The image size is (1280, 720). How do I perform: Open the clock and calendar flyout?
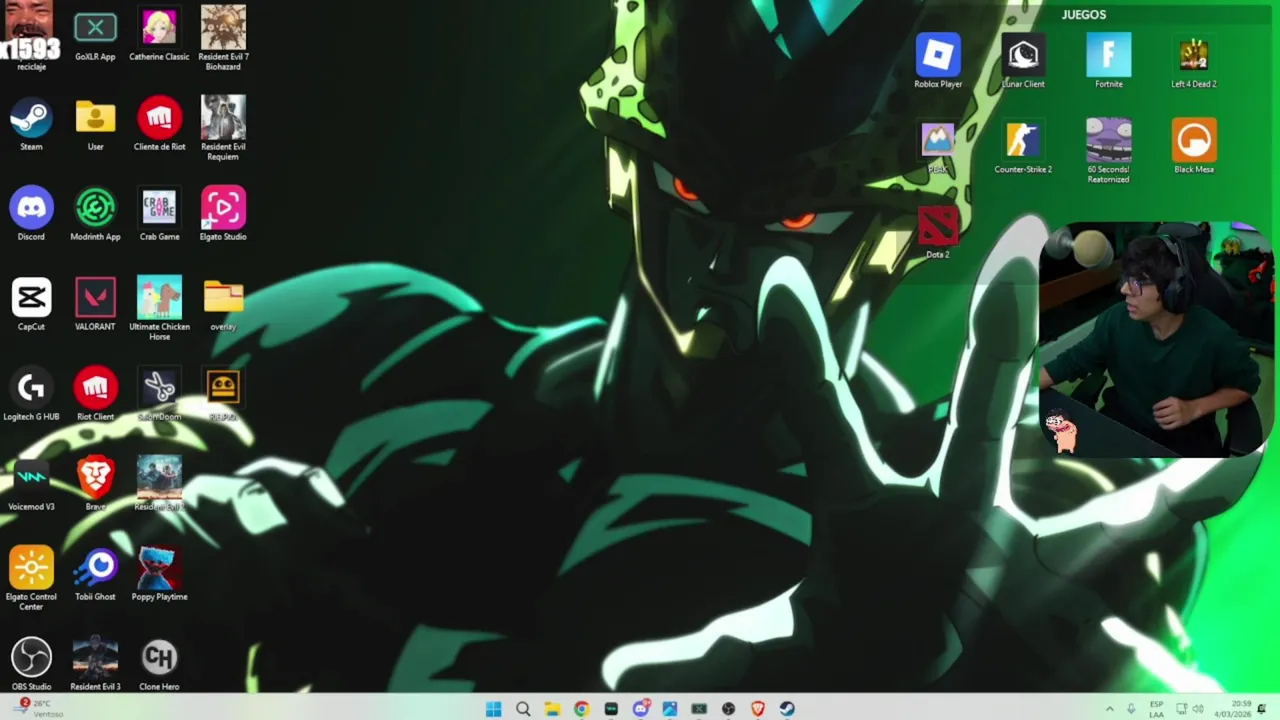tap(1232, 709)
